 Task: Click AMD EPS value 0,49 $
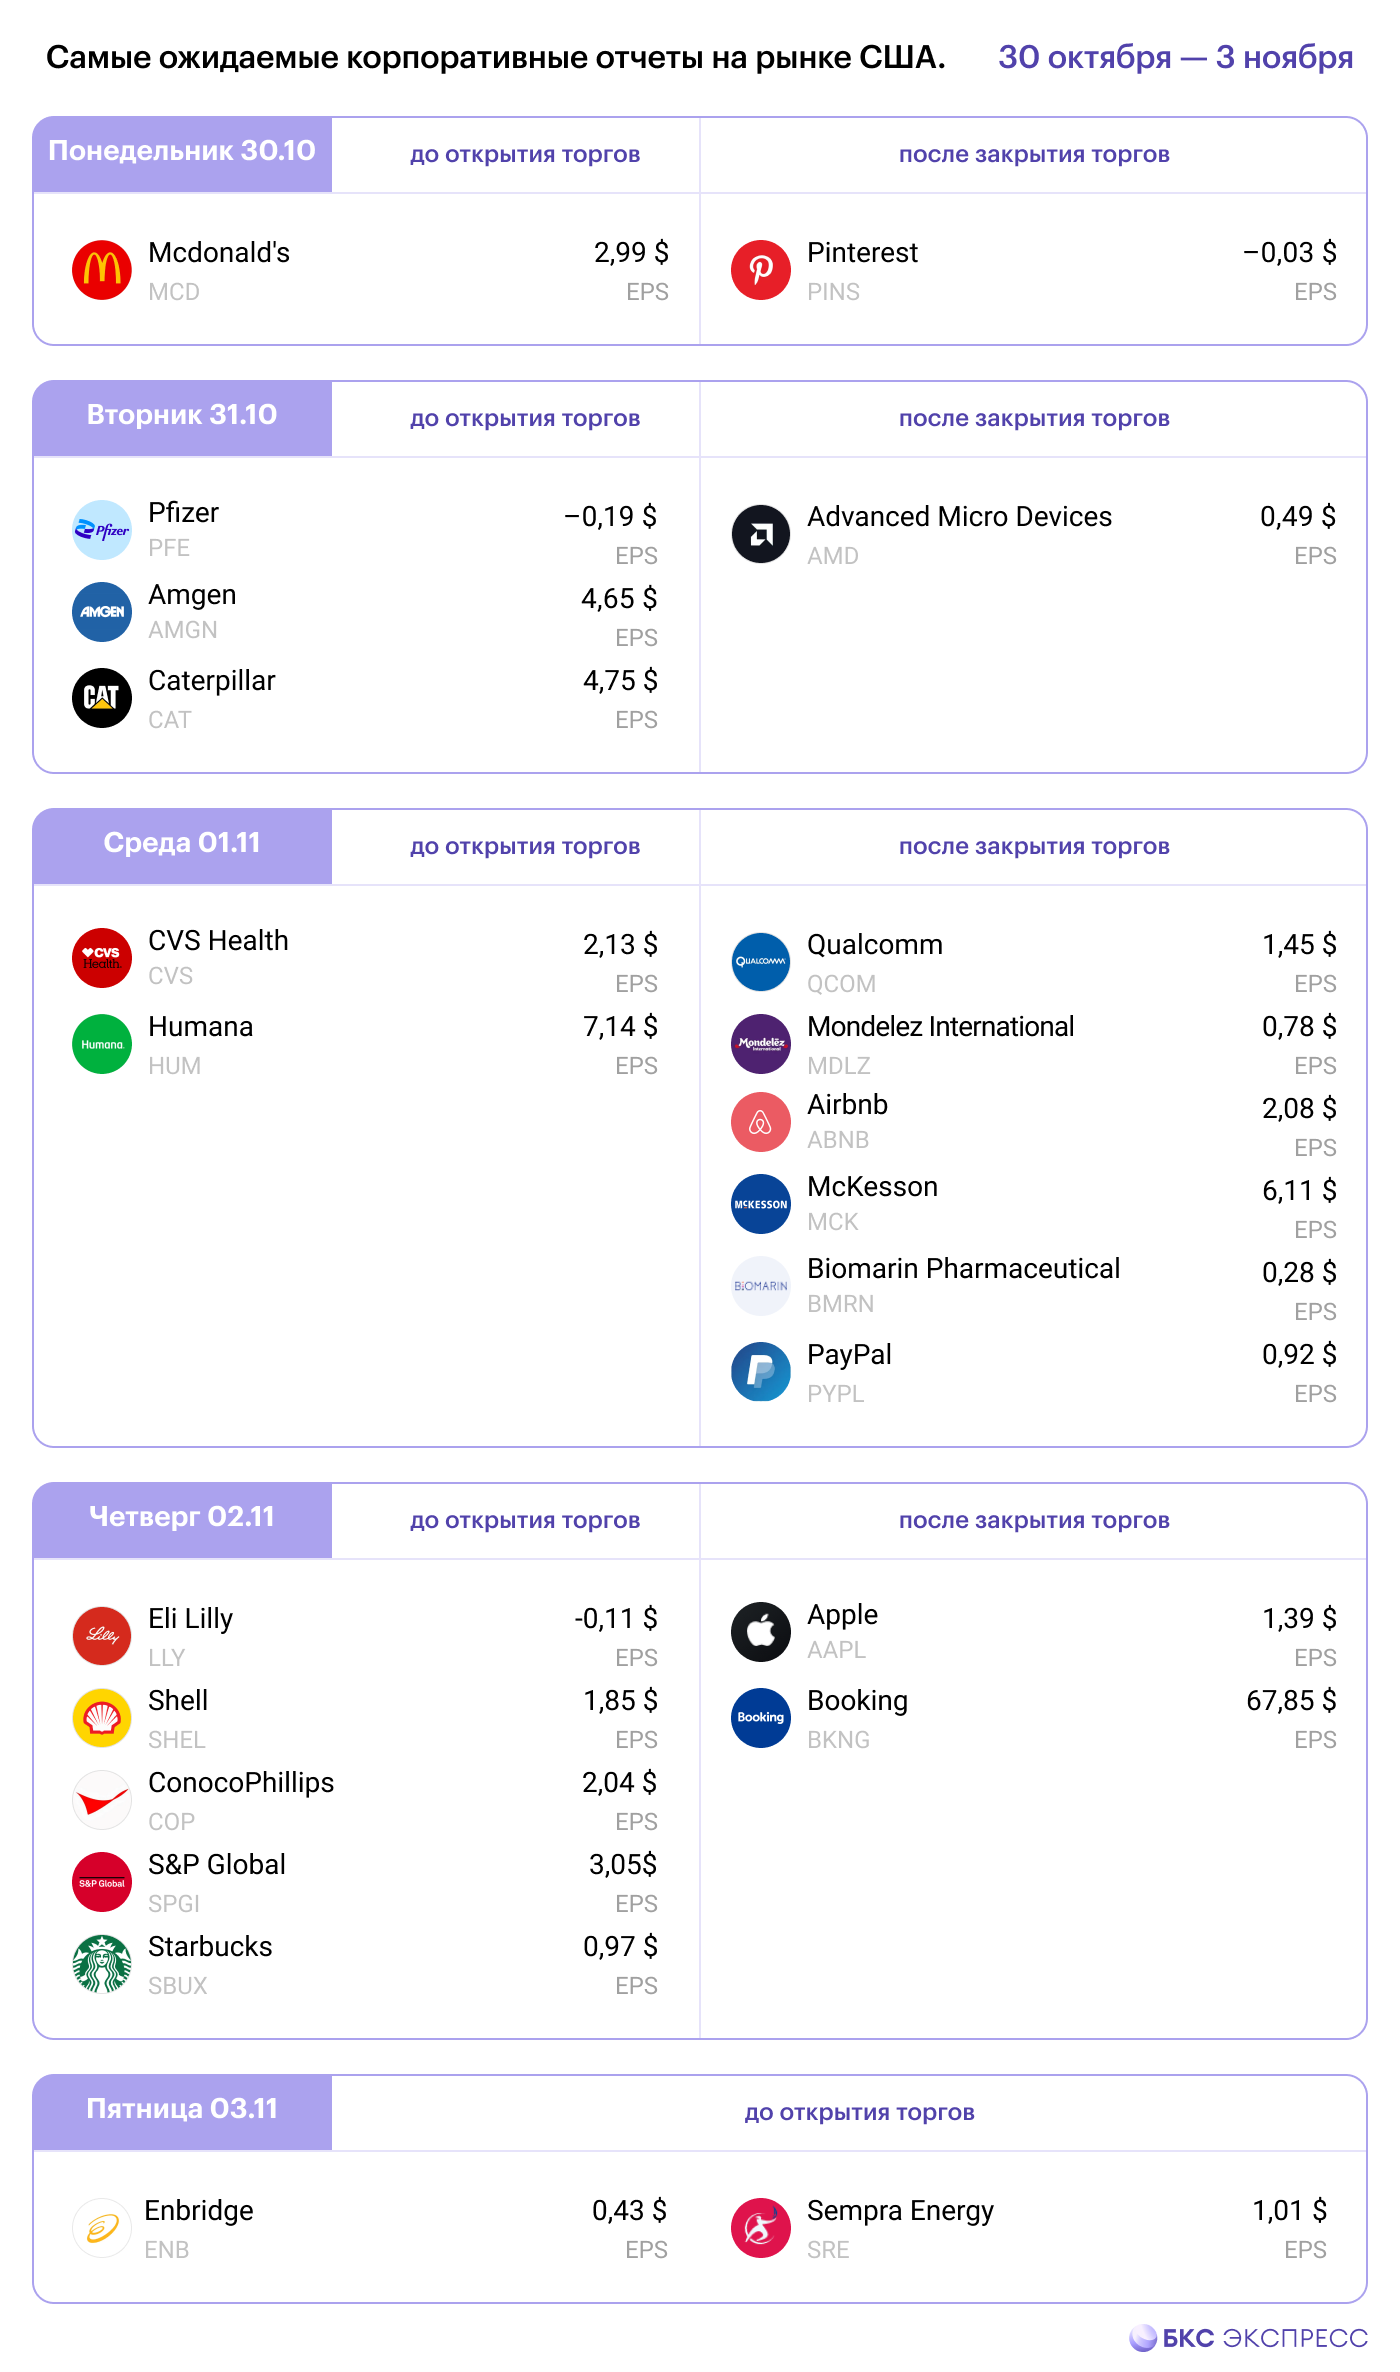[x=1298, y=517]
